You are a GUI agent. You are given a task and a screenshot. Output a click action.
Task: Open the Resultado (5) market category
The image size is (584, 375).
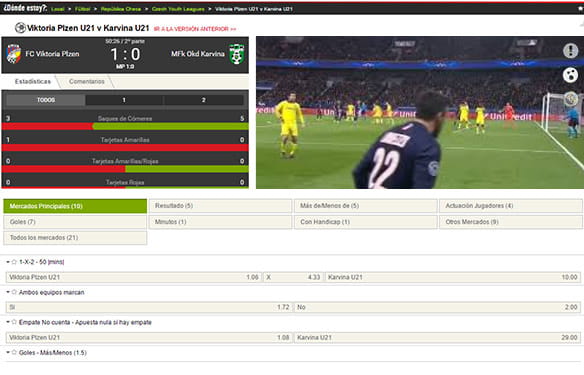point(220,206)
